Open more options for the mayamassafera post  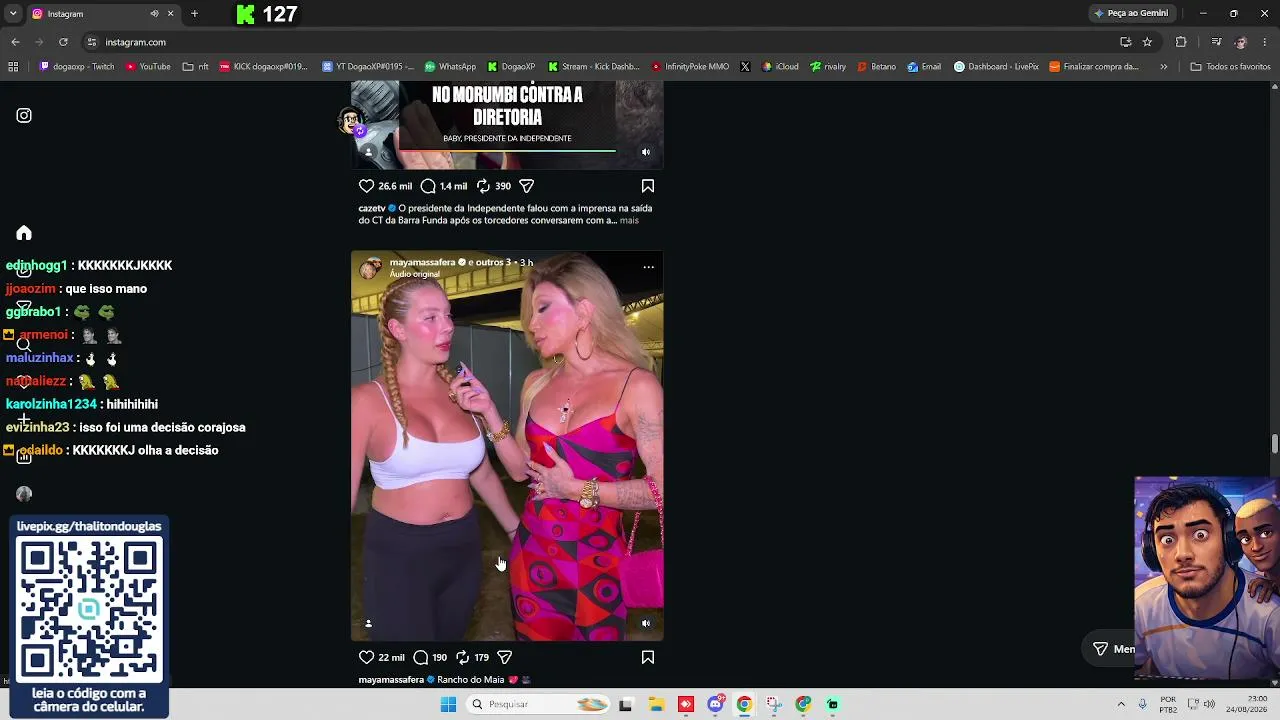point(648,267)
